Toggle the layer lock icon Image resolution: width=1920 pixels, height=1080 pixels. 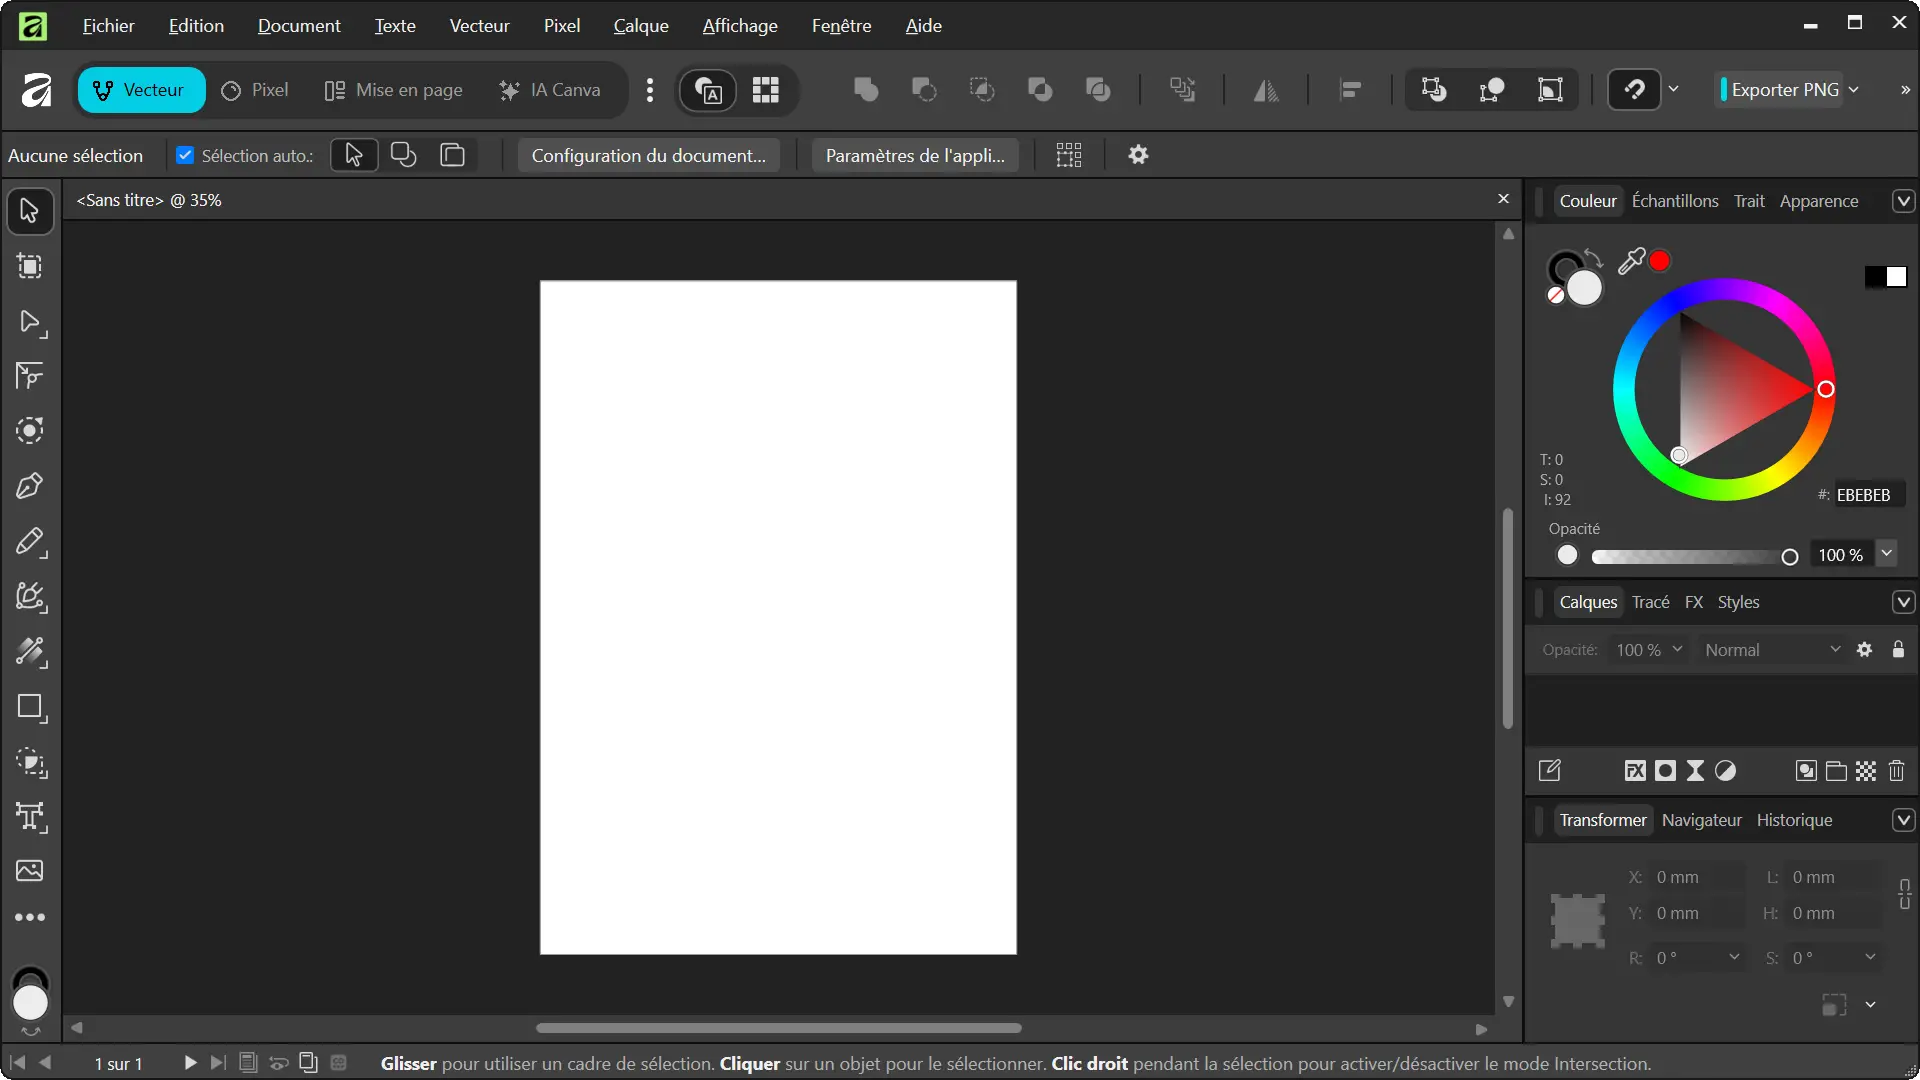(x=1898, y=650)
